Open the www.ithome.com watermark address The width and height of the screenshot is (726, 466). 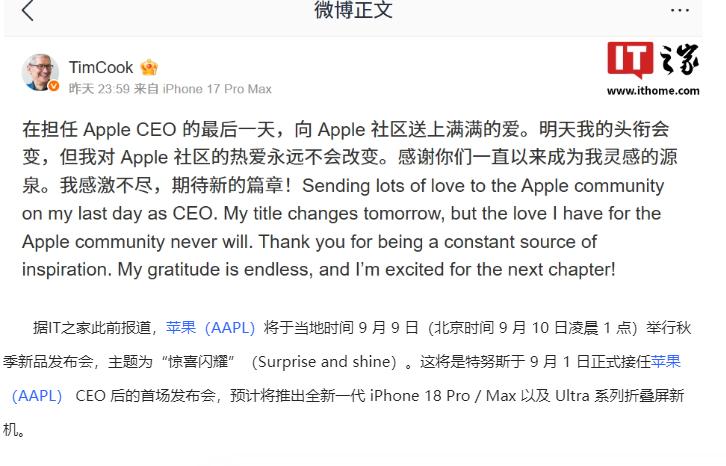653,91
